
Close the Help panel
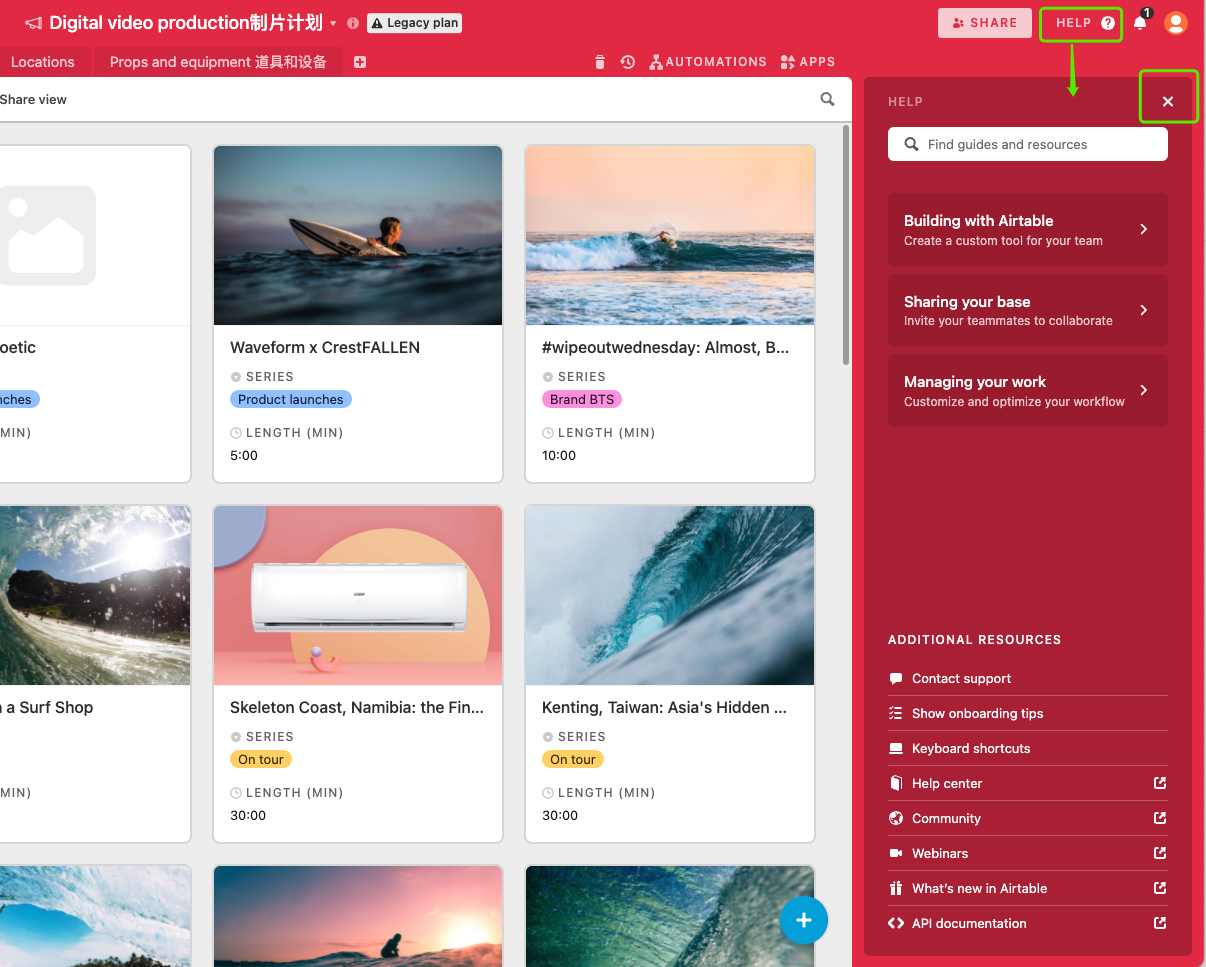(1168, 101)
